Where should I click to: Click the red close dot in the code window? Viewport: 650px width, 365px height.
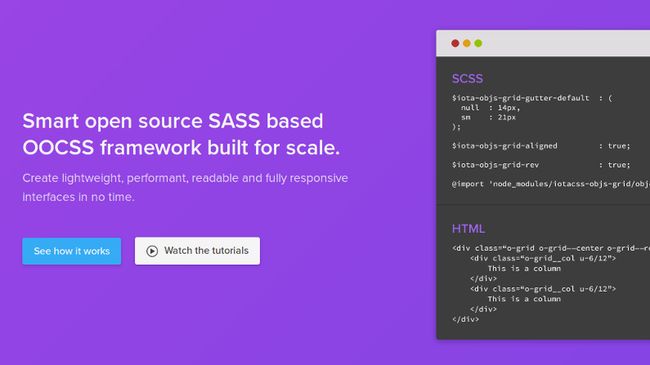455,43
